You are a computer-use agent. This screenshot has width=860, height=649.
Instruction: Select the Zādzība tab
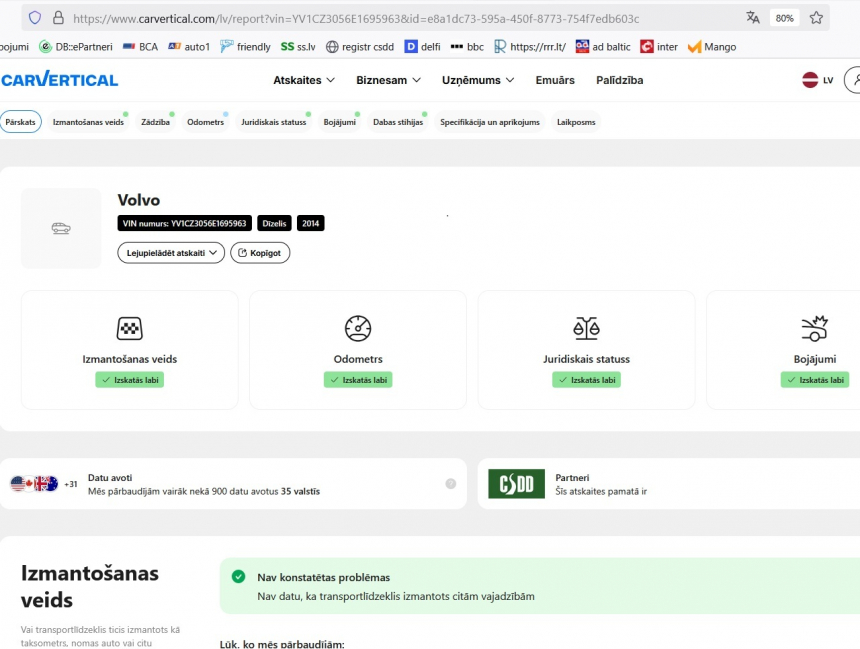point(155,122)
